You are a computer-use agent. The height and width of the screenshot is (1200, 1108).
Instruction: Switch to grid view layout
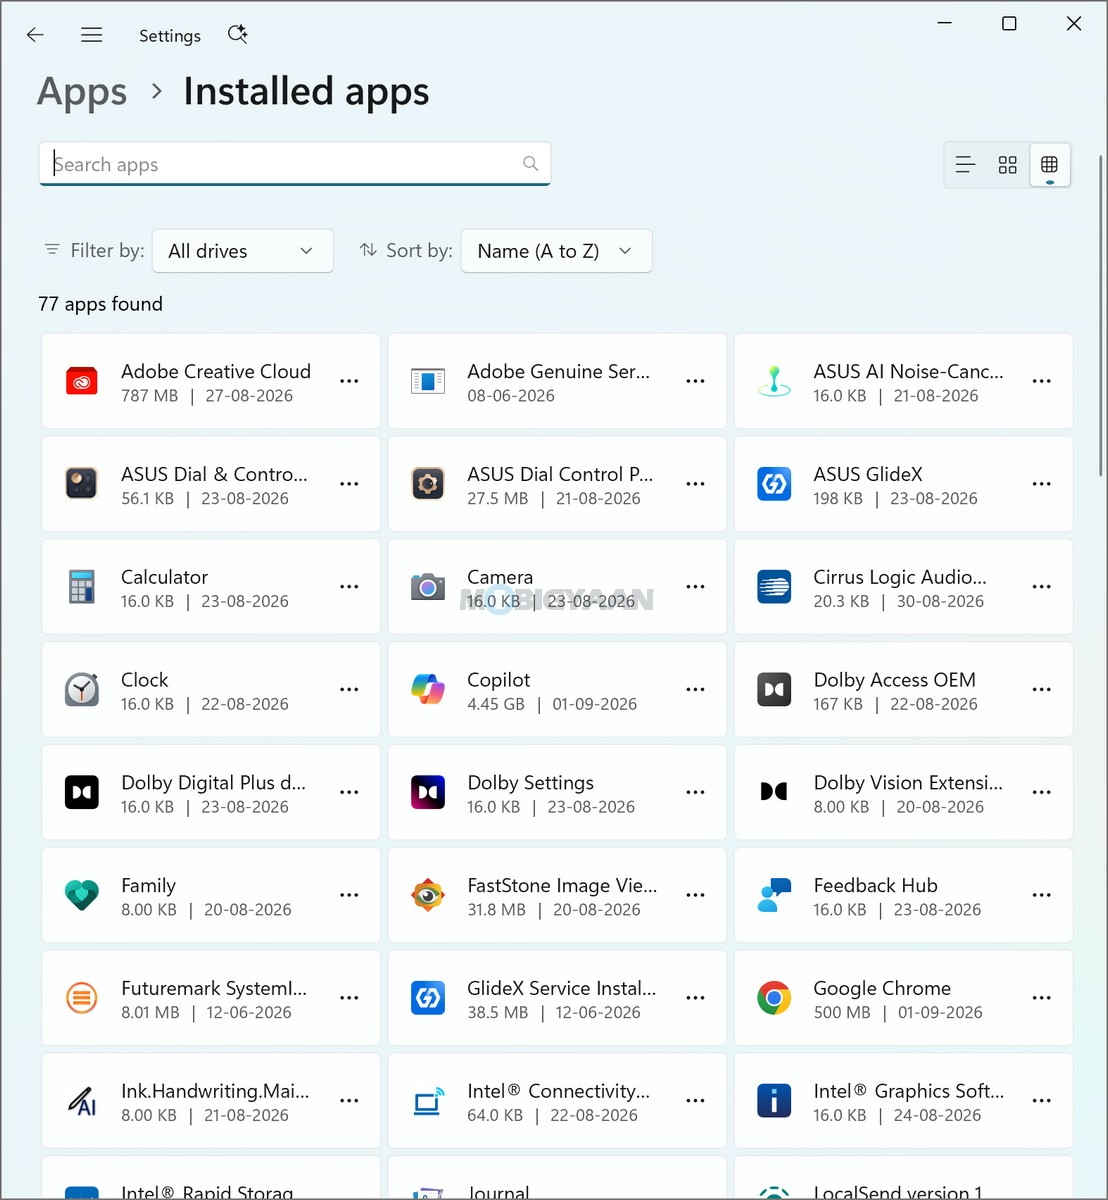coord(1007,165)
